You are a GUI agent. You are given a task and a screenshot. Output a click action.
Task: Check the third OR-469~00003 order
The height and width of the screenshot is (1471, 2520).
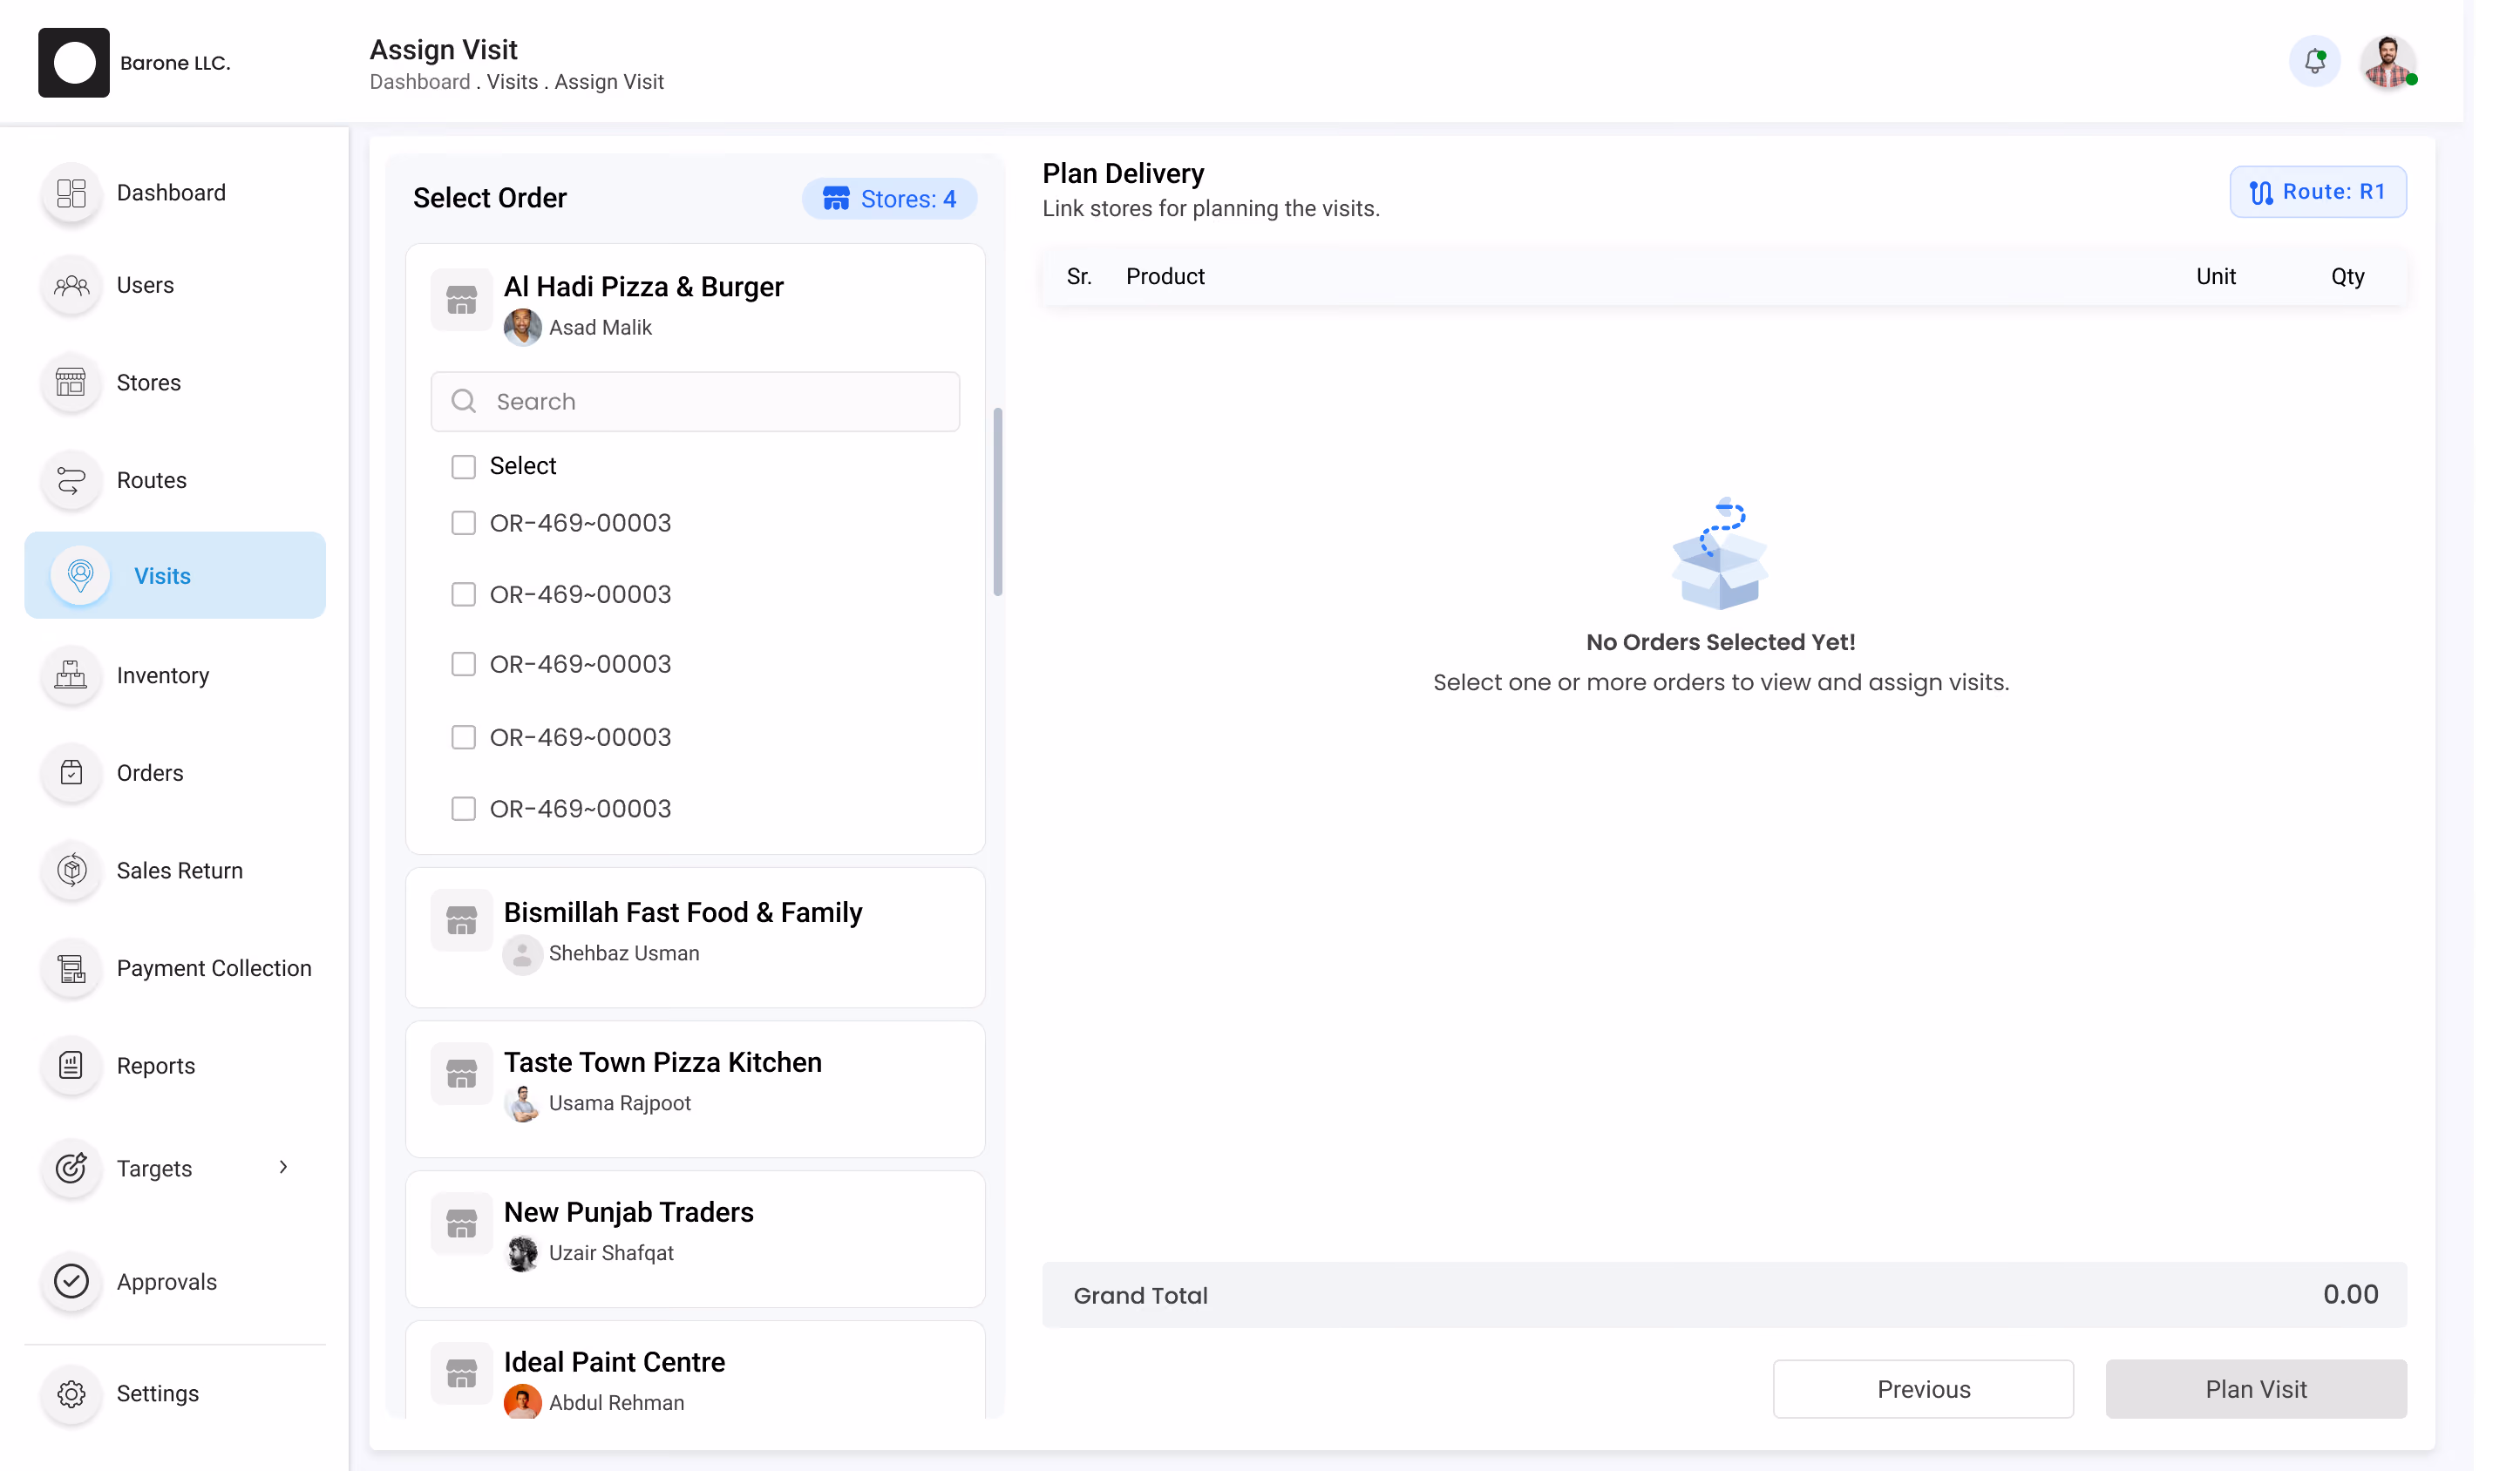463,665
